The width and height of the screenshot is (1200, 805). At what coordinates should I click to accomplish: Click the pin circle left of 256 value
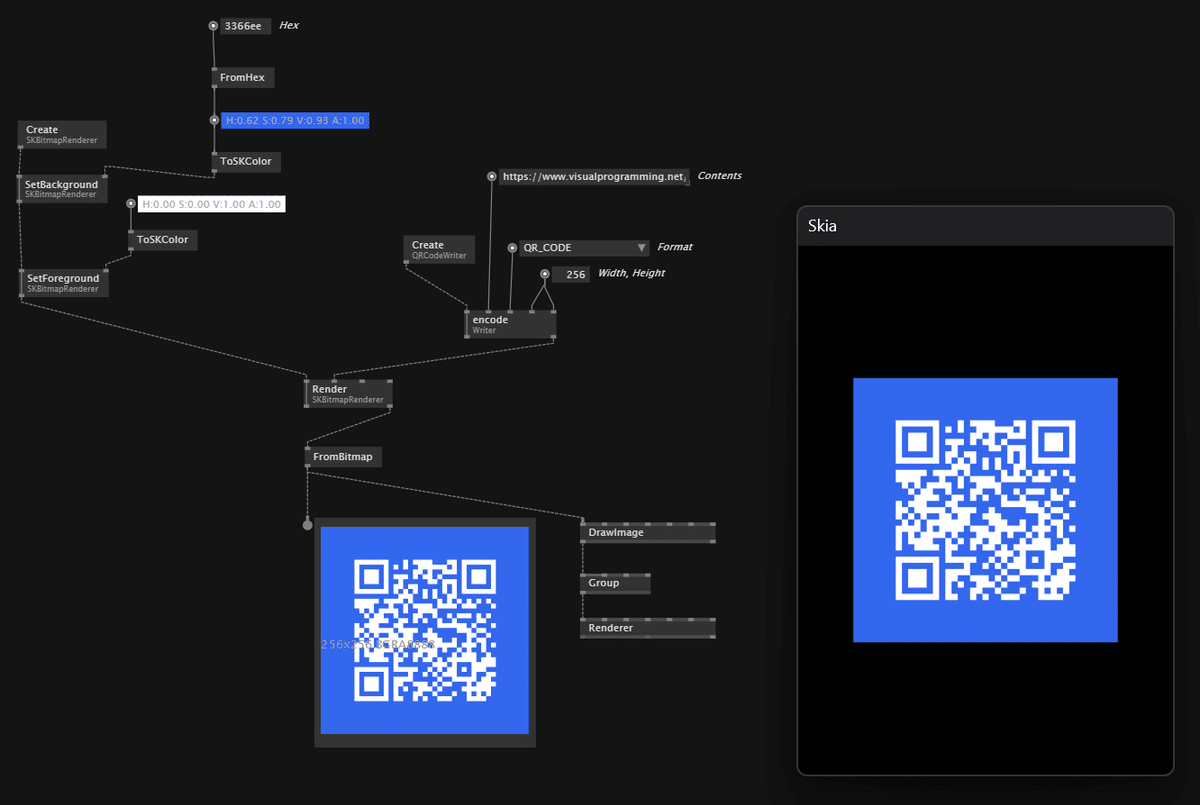tap(544, 274)
